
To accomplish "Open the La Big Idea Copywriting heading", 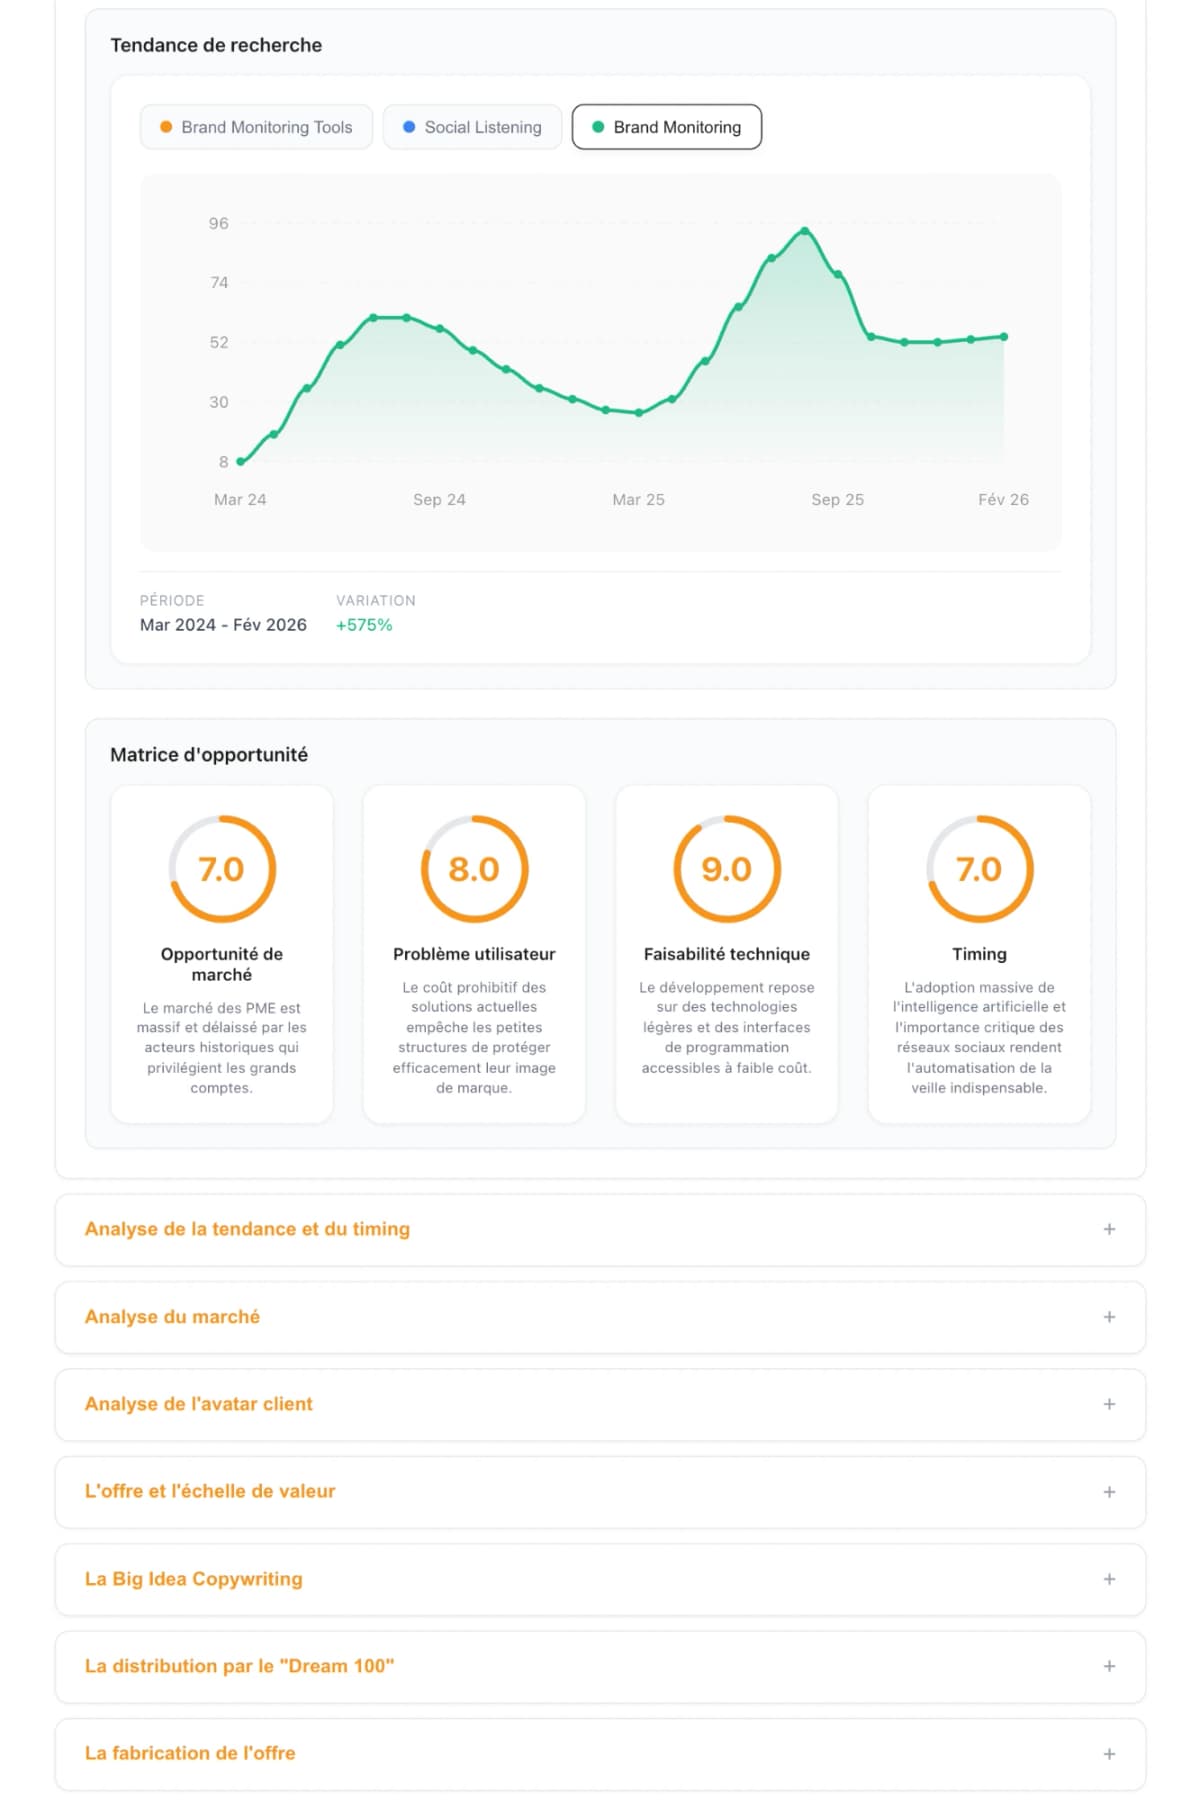I will 193,1579.
